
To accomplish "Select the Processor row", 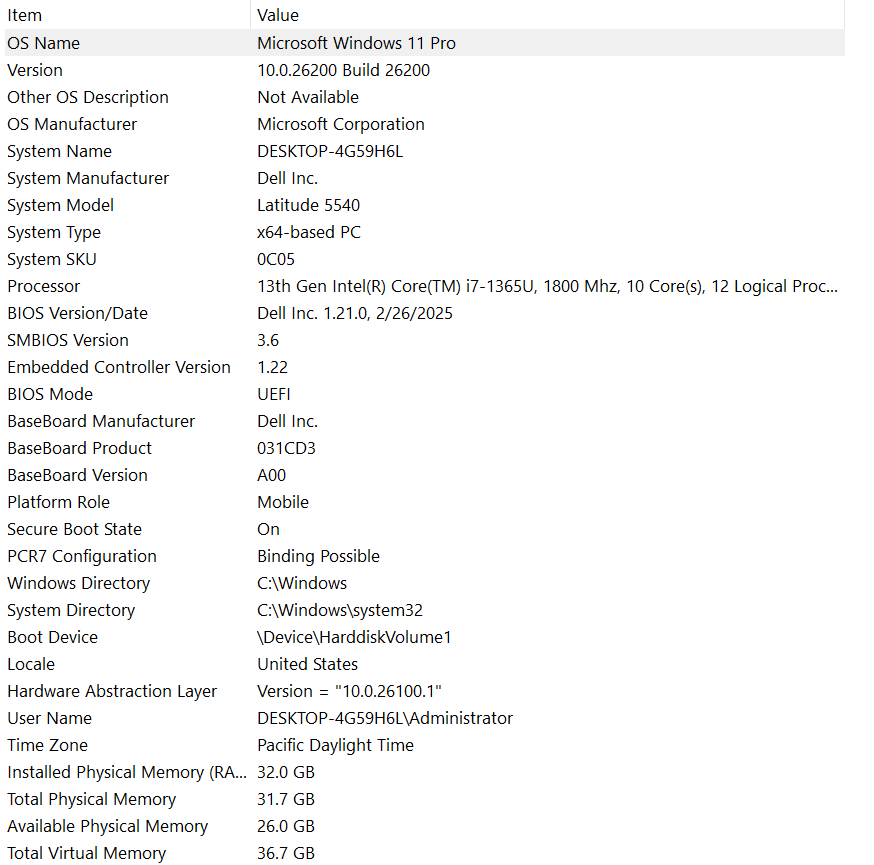I will (x=425, y=286).
